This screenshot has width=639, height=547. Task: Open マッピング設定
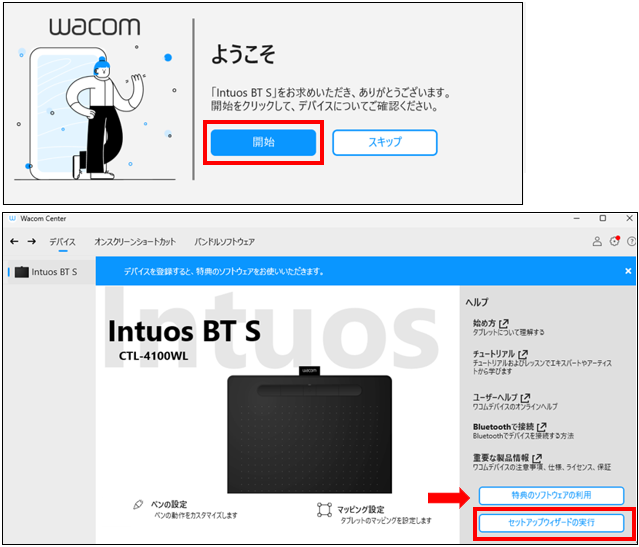point(361,510)
